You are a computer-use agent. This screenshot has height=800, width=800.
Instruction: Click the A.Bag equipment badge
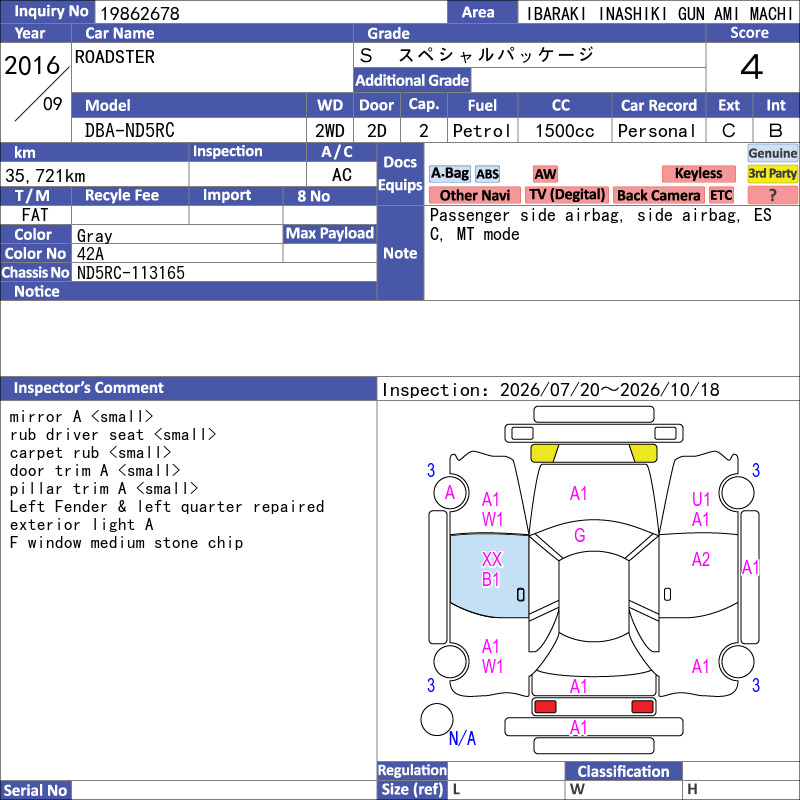coord(449,174)
